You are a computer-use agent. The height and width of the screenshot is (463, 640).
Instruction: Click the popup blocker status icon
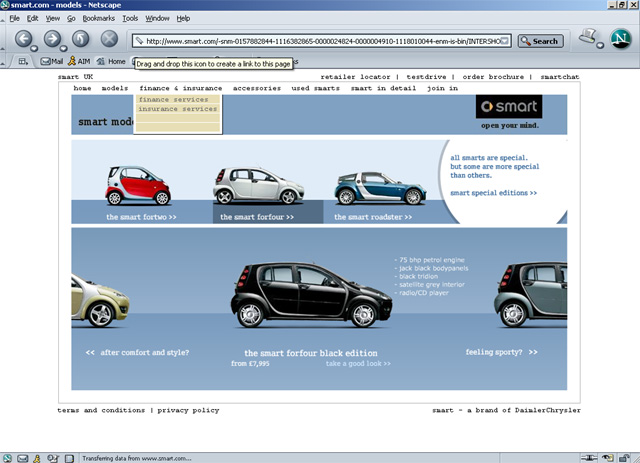608,458
